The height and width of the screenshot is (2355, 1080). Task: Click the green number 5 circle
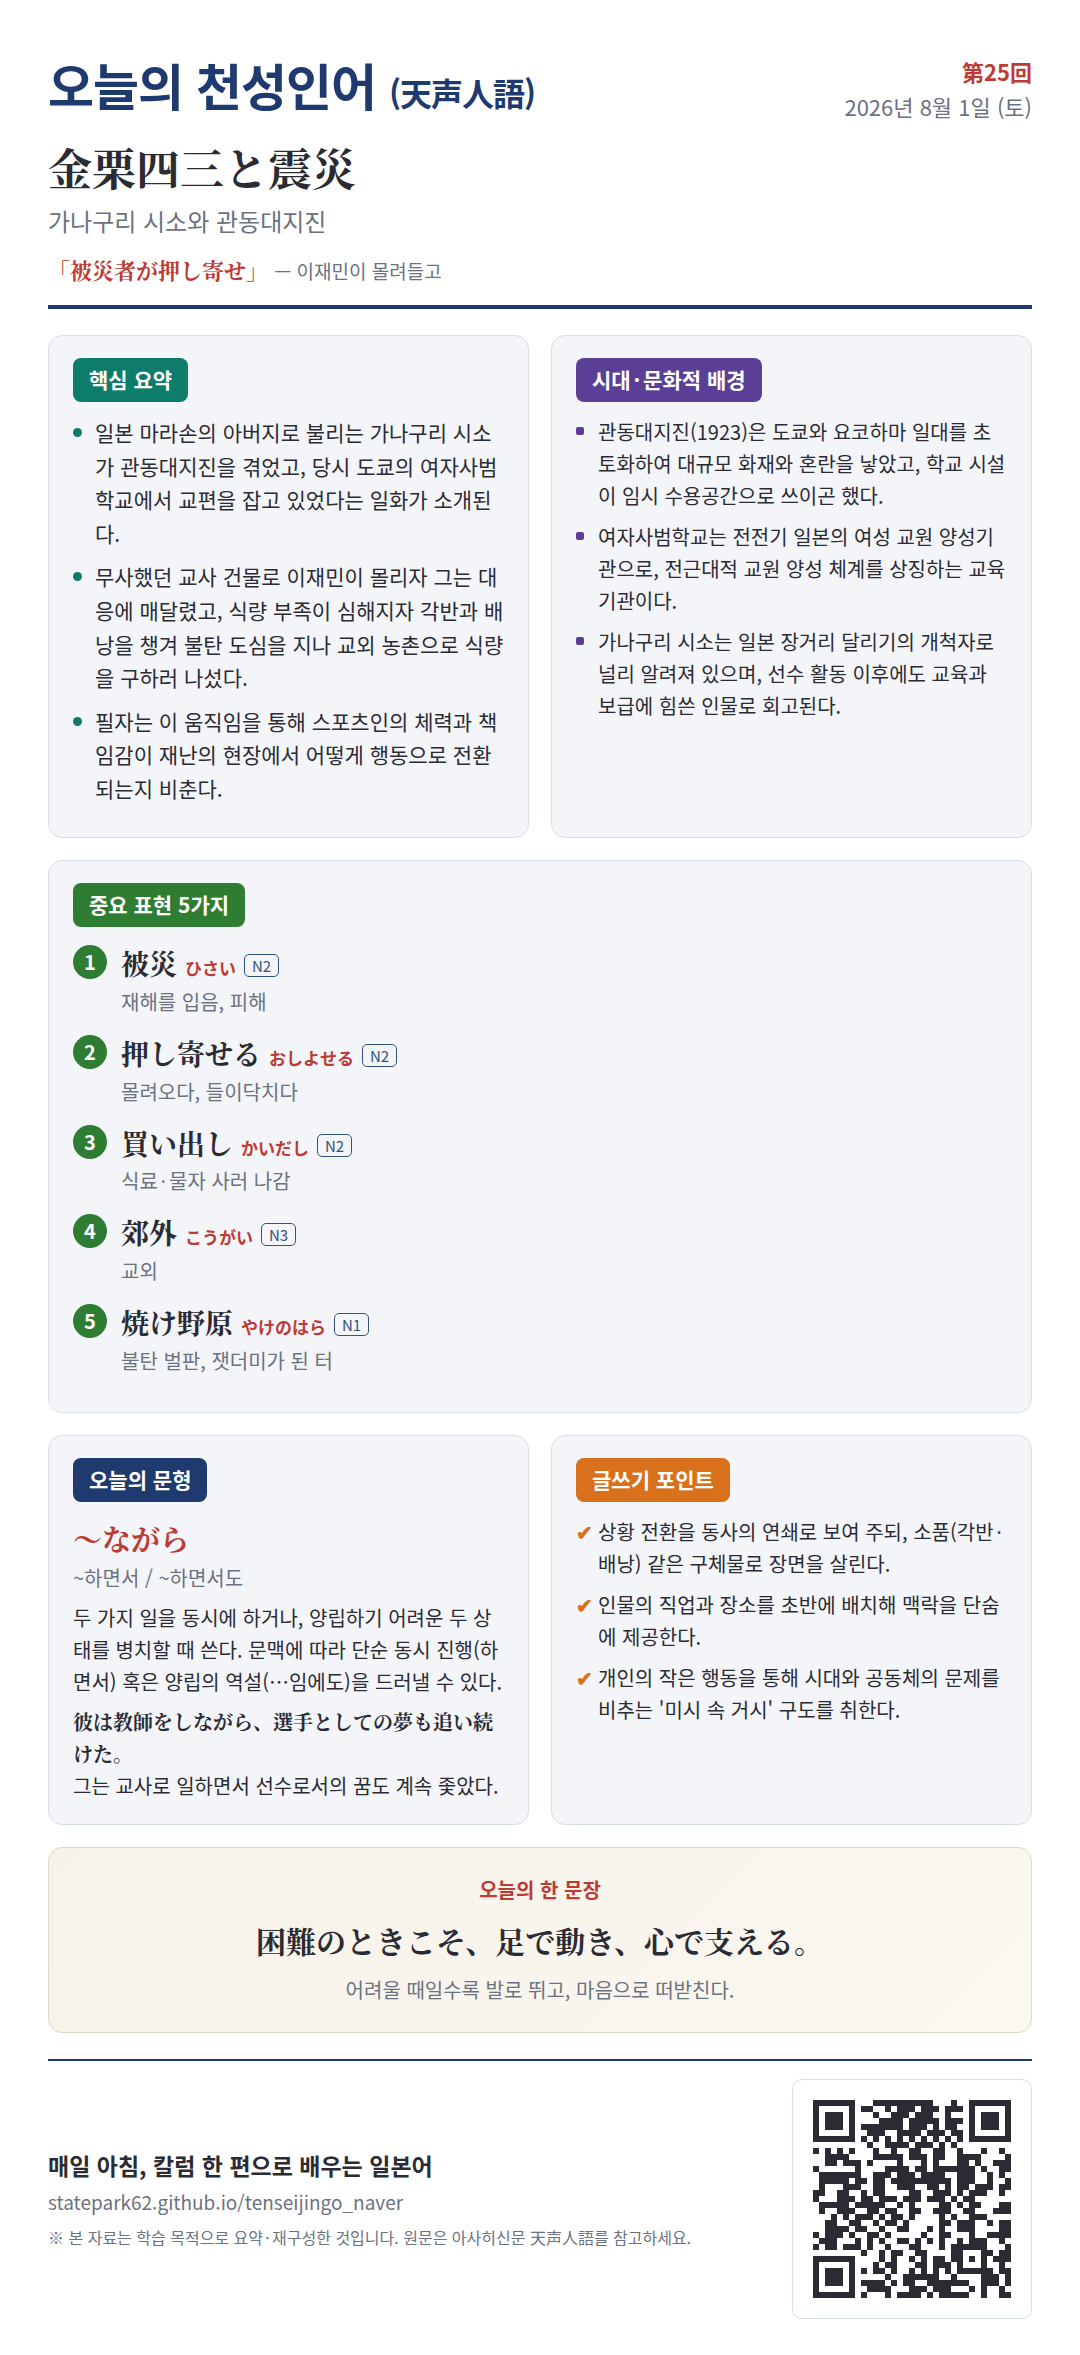(90, 1321)
